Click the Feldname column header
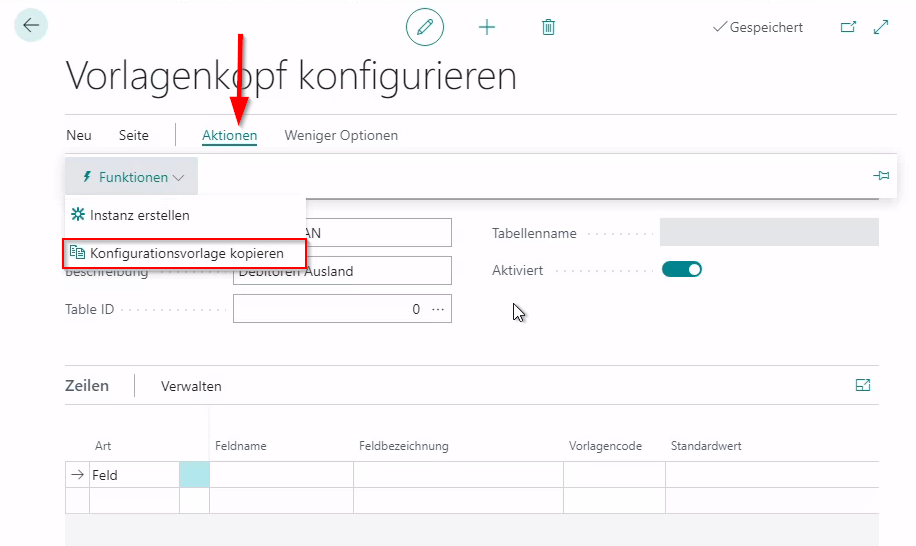916x546 pixels. 241,446
